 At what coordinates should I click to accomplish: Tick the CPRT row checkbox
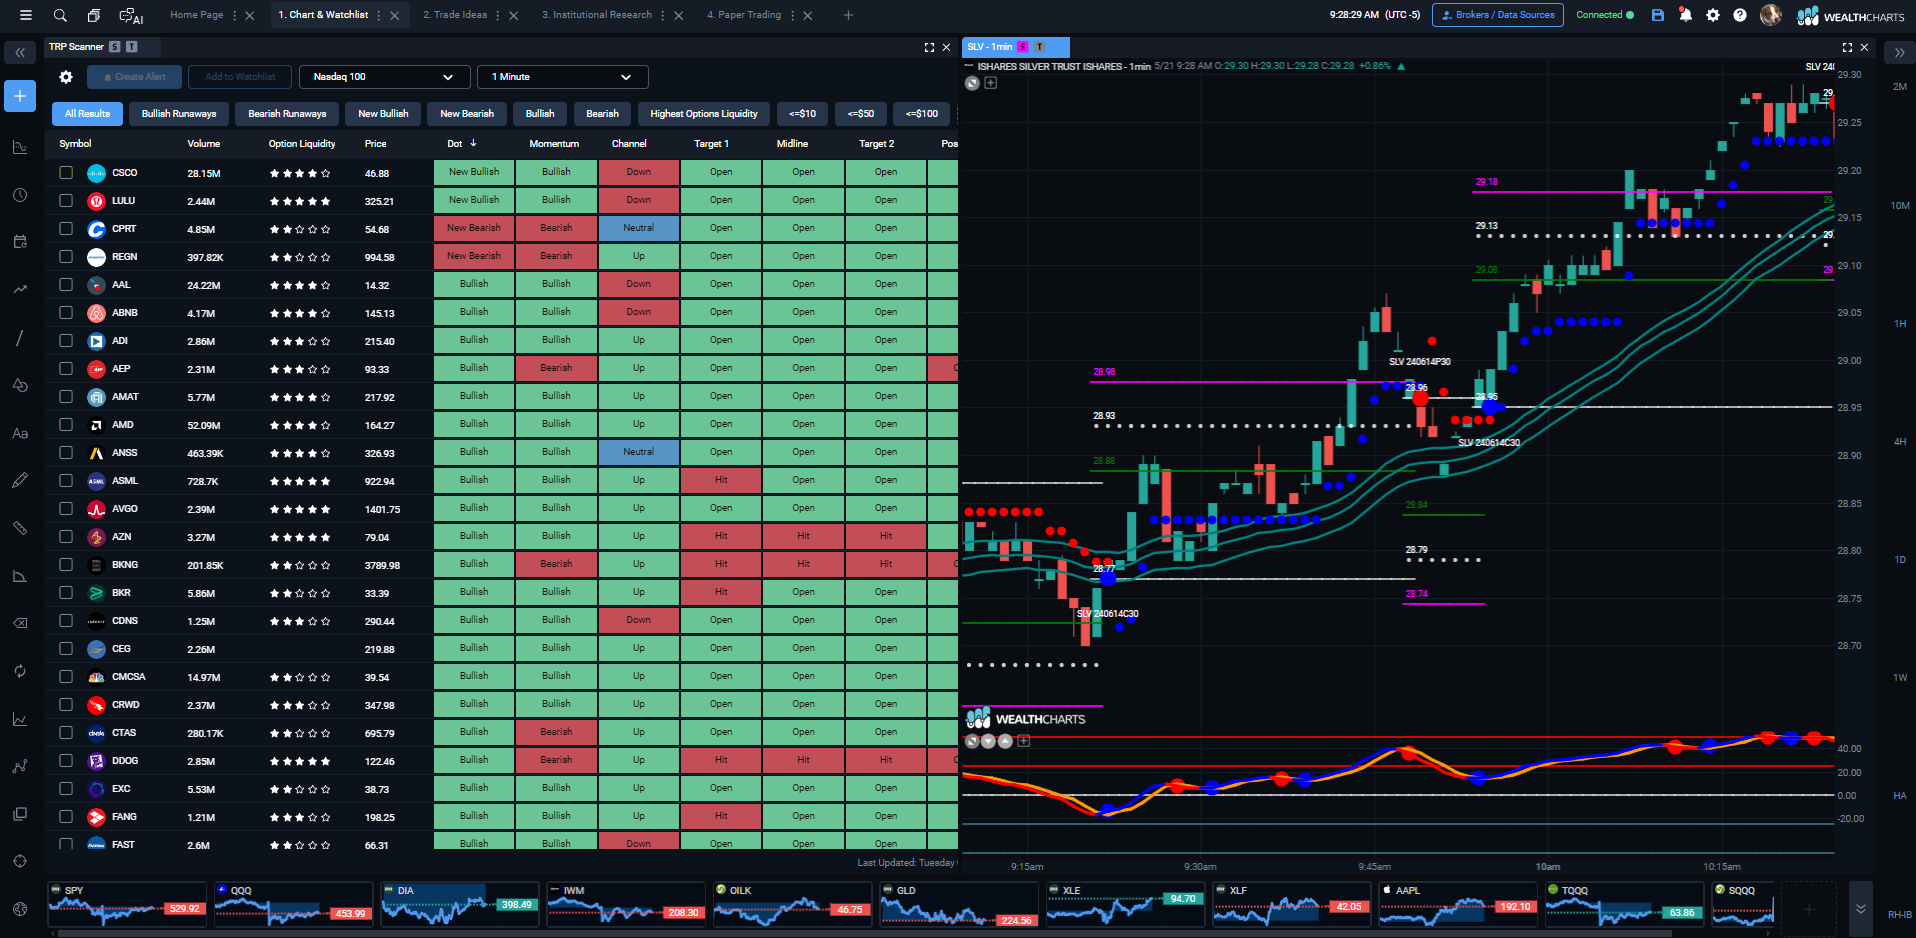tap(66, 229)
